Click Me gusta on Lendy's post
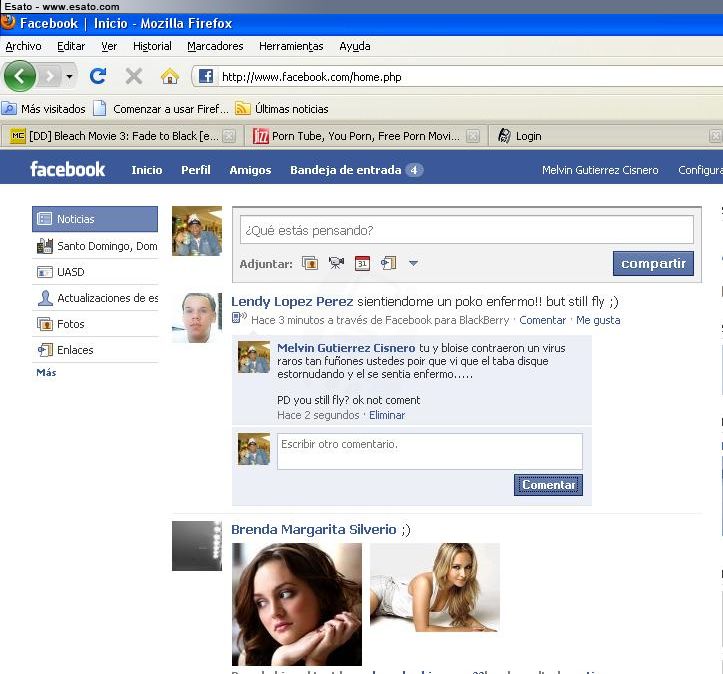Screen dimensions: 723x674 [x=598, y=320]
